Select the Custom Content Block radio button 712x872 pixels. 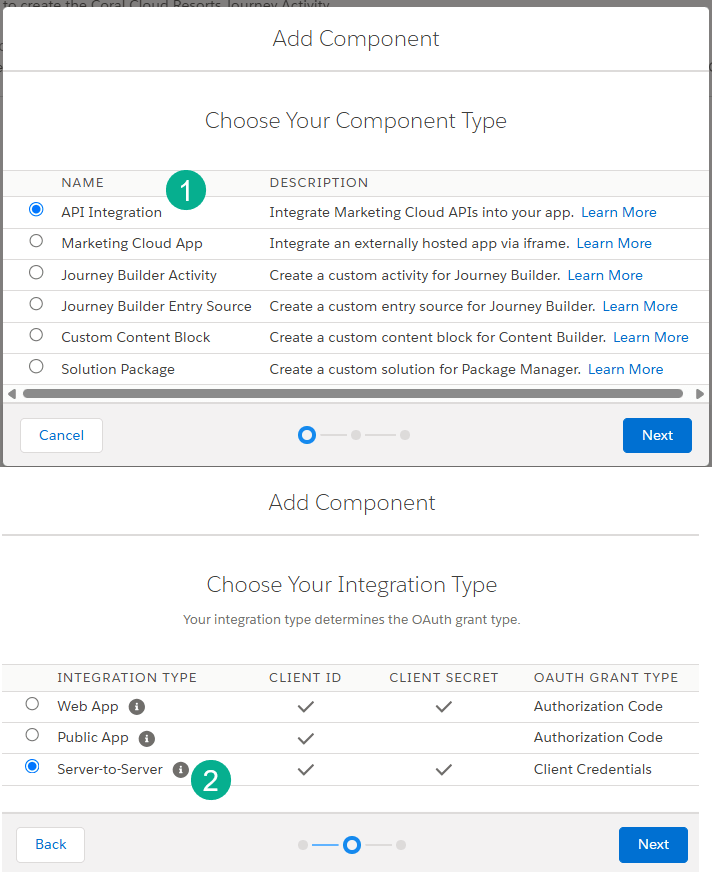click(x=36, y=335)
